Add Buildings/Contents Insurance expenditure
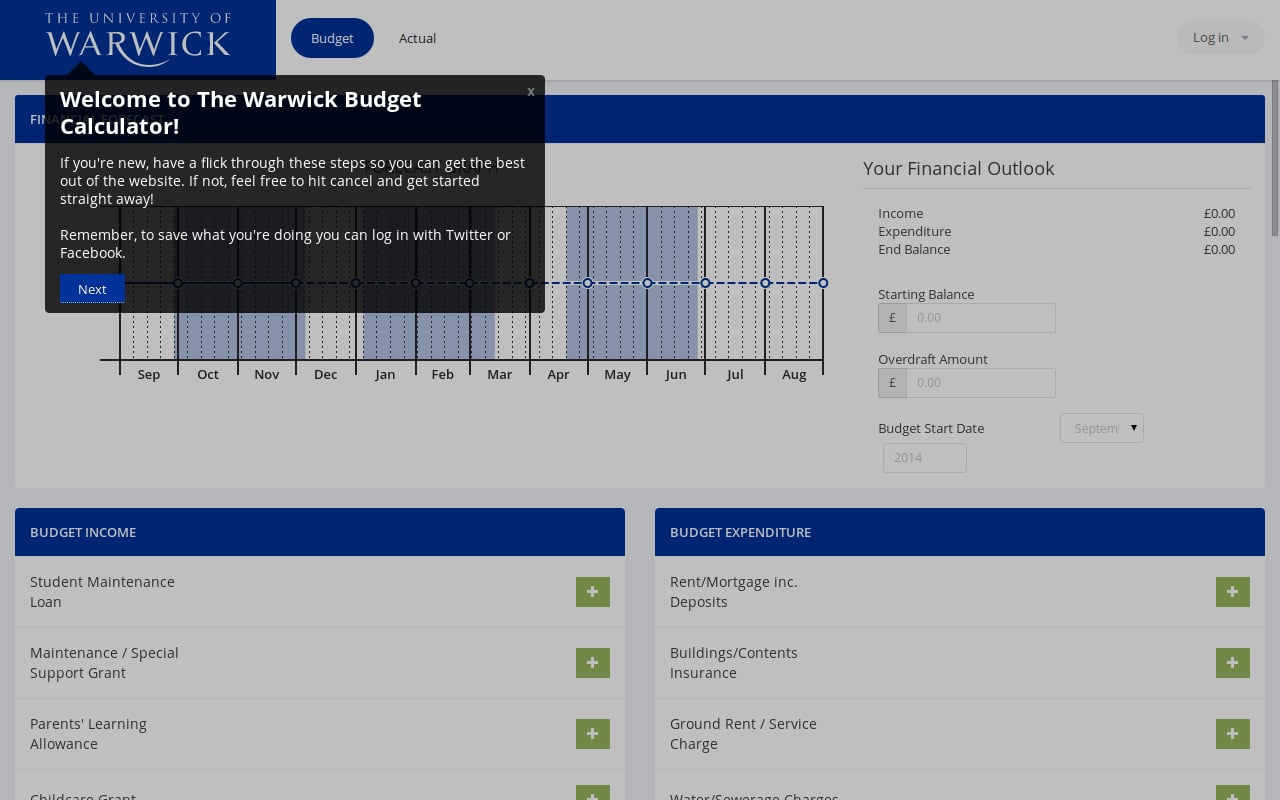1280x800 pixels. 1233,663
